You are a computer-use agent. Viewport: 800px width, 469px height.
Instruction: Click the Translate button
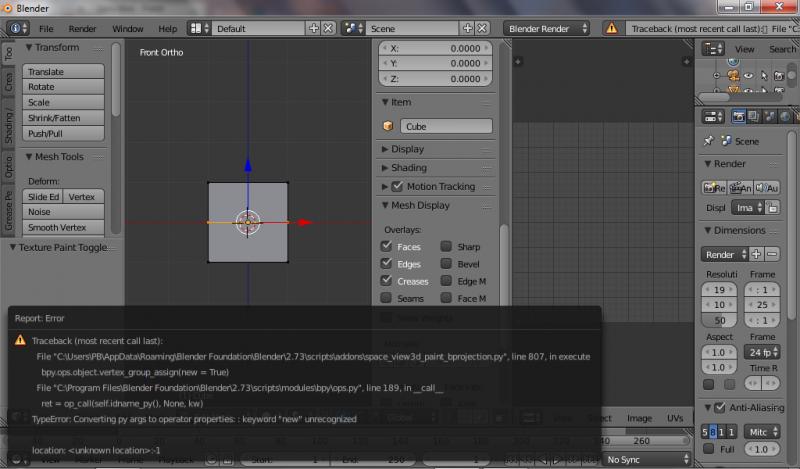point(63,71)
